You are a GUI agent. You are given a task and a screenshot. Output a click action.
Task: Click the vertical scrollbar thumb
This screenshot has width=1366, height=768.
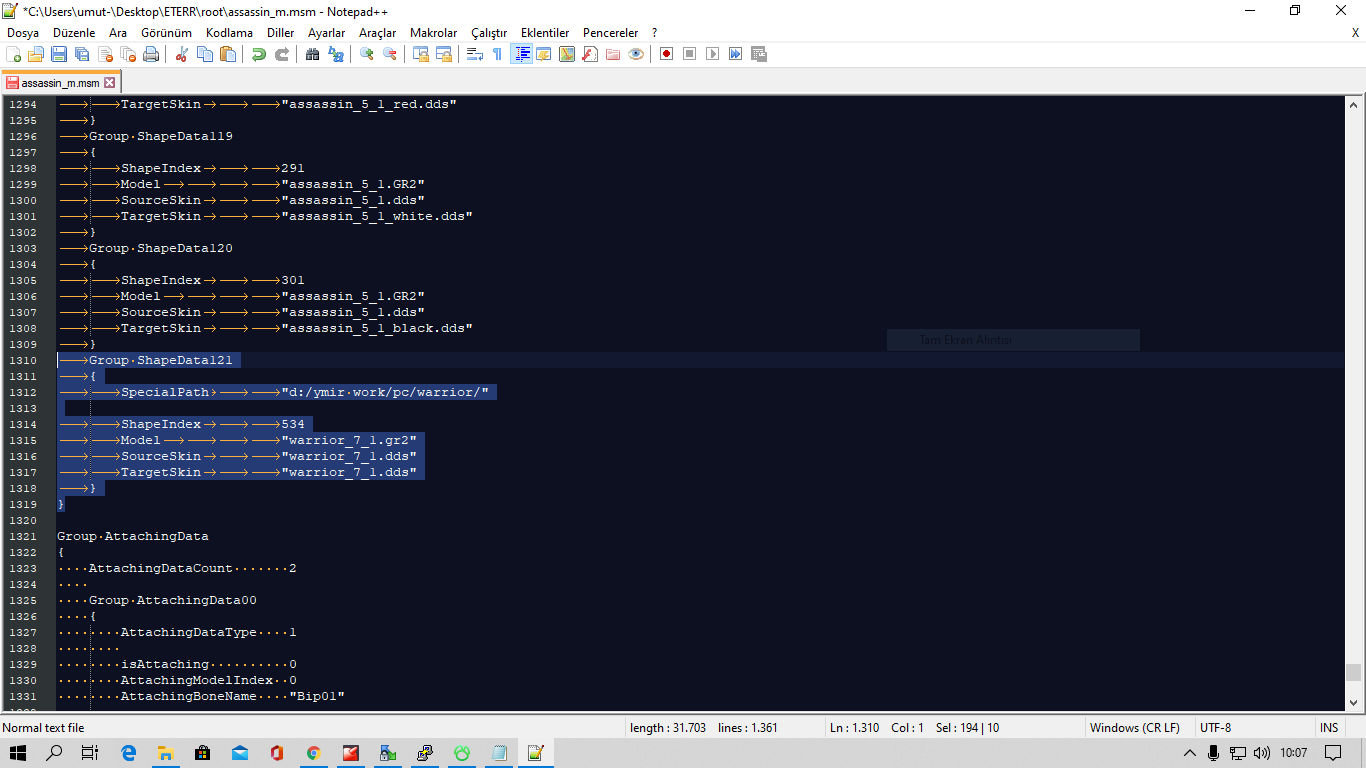pyautogui.click(x=1353, y=672)
